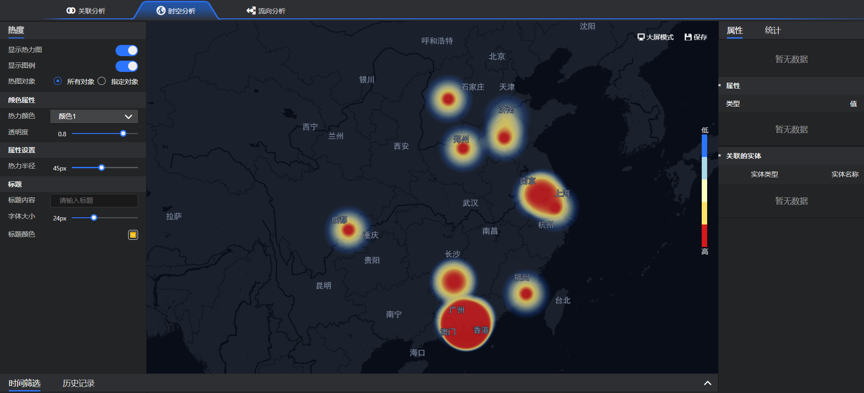
Task: Toggle the 显示图例 switch
Action: (127, 66)
